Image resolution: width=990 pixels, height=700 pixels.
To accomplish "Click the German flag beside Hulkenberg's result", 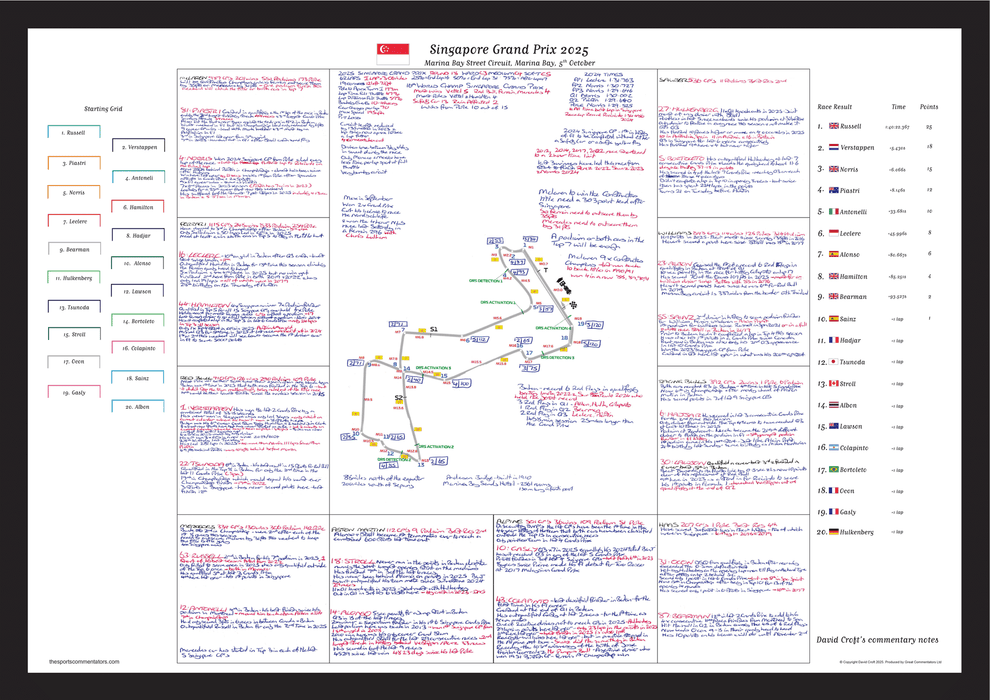I will (x=832, y=532).
